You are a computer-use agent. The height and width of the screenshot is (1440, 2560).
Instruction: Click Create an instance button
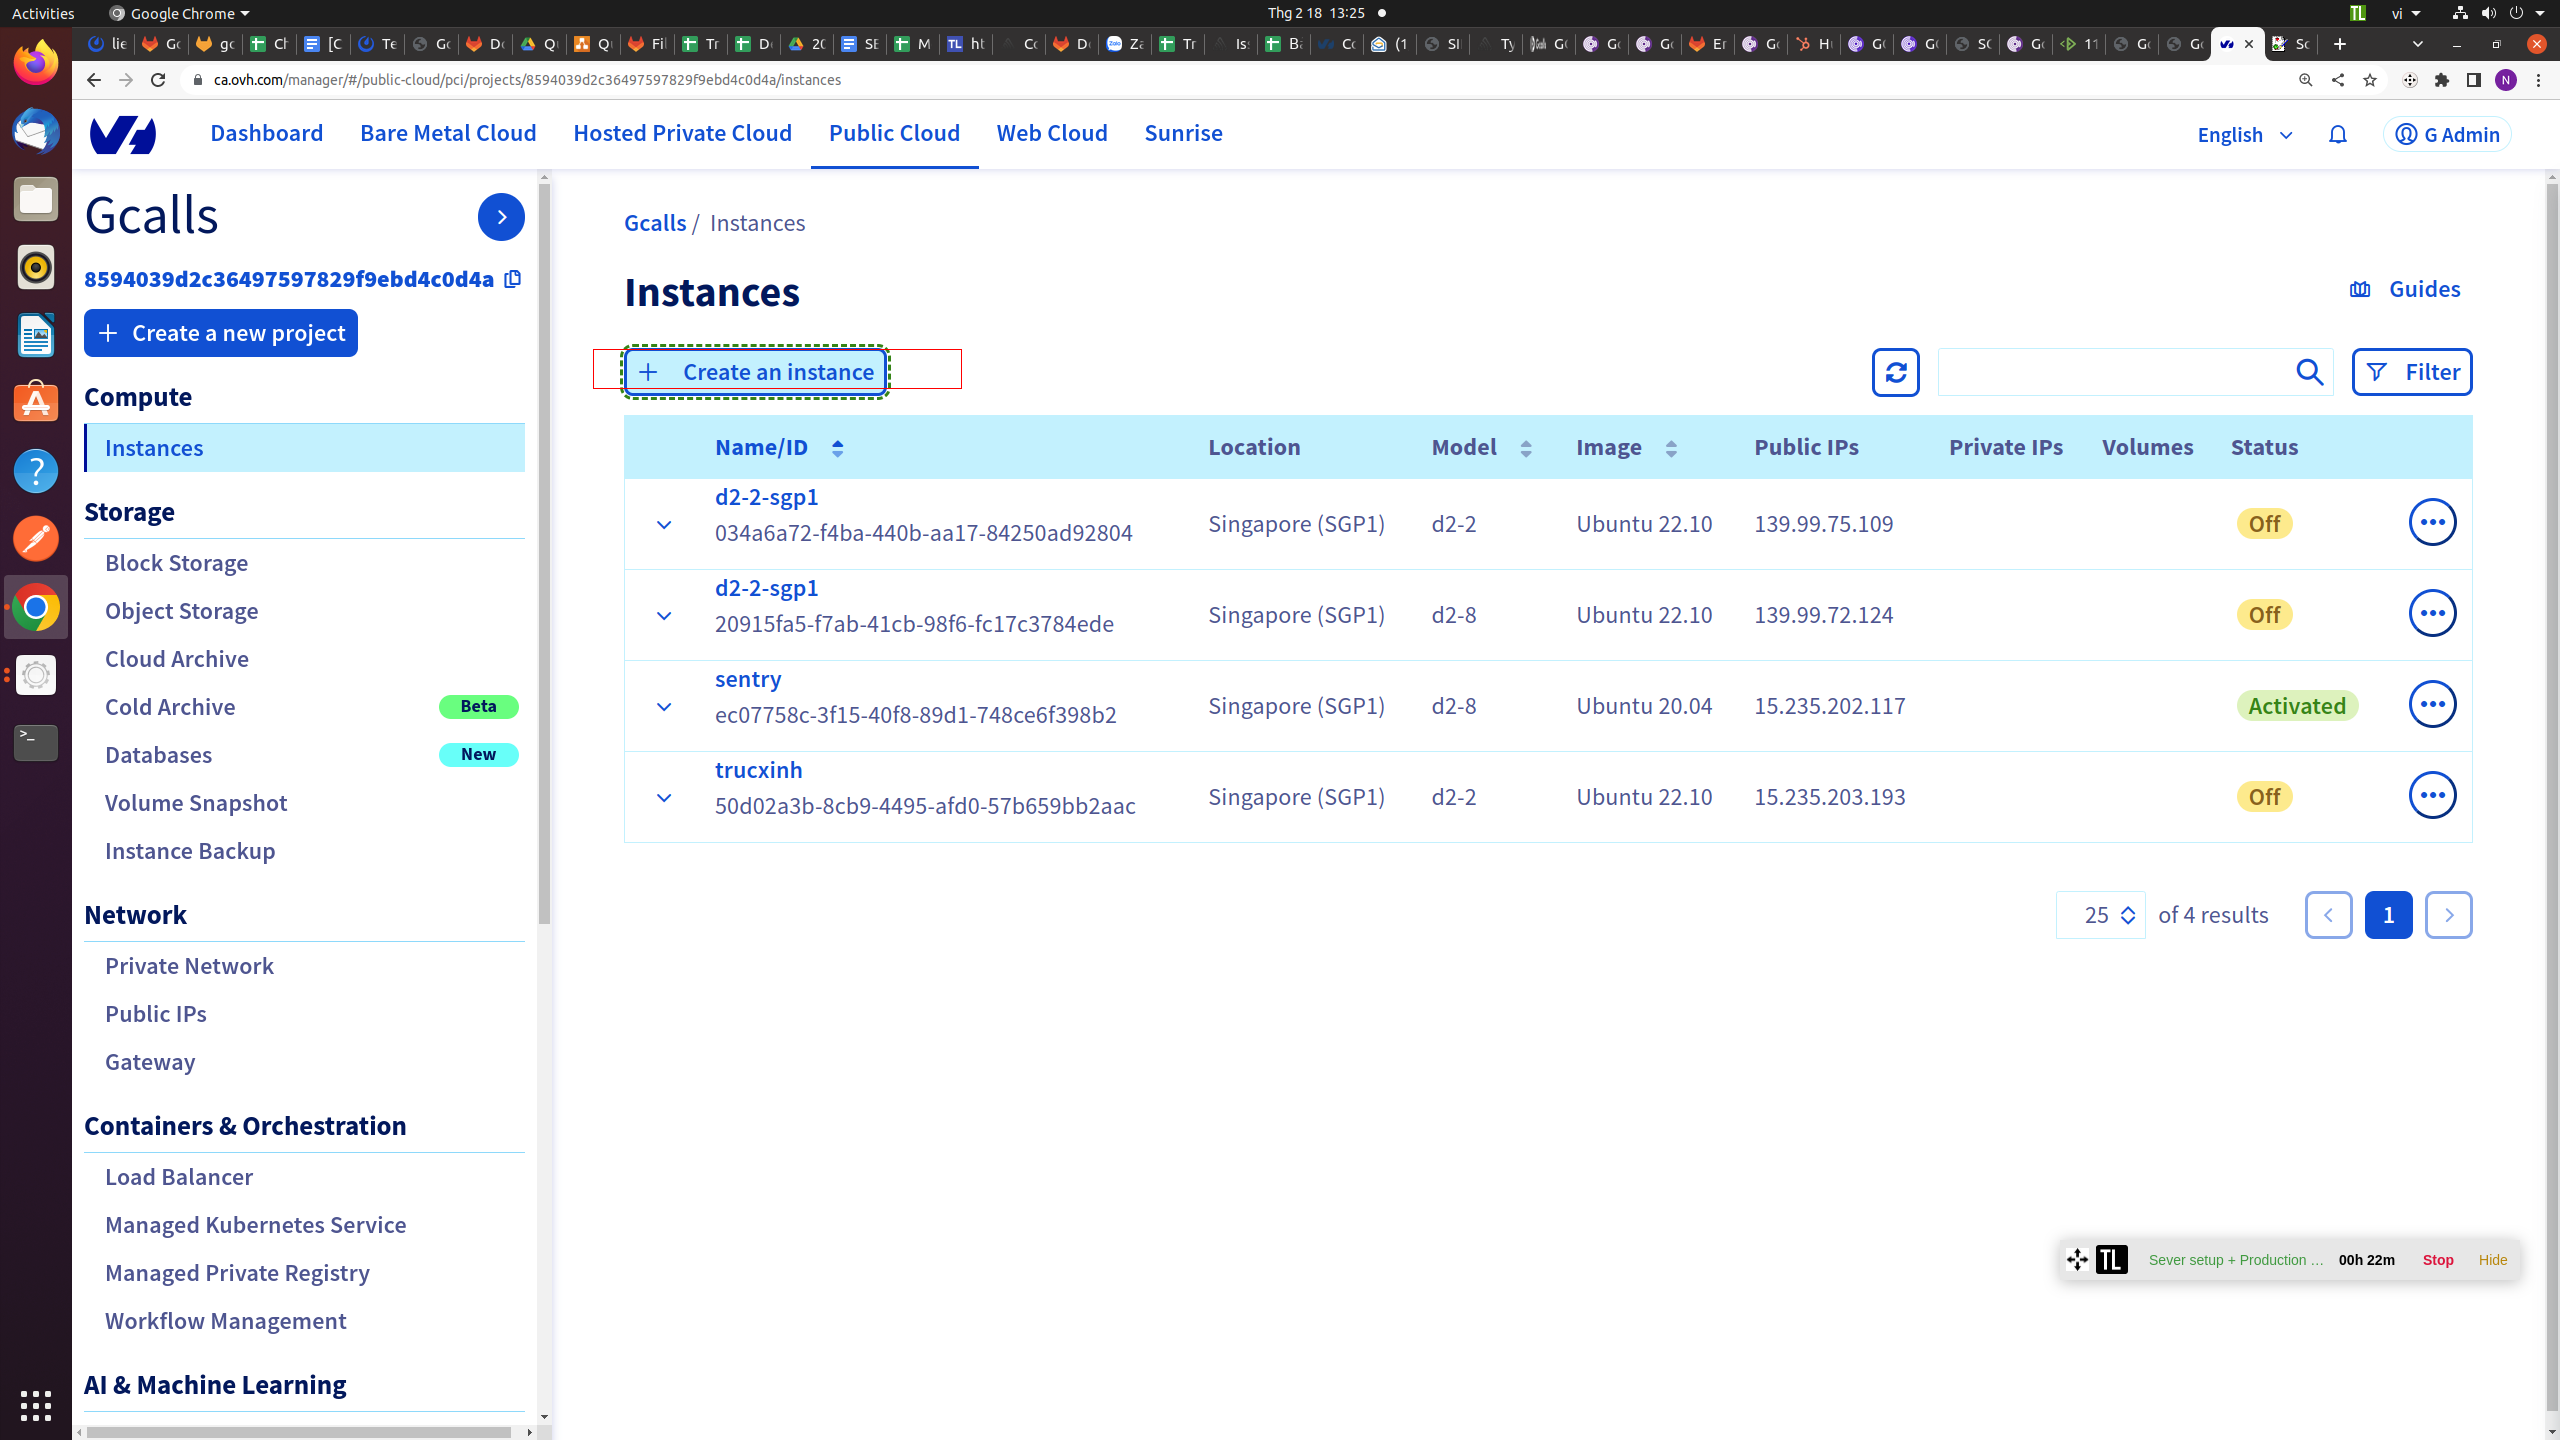[756, 372]
